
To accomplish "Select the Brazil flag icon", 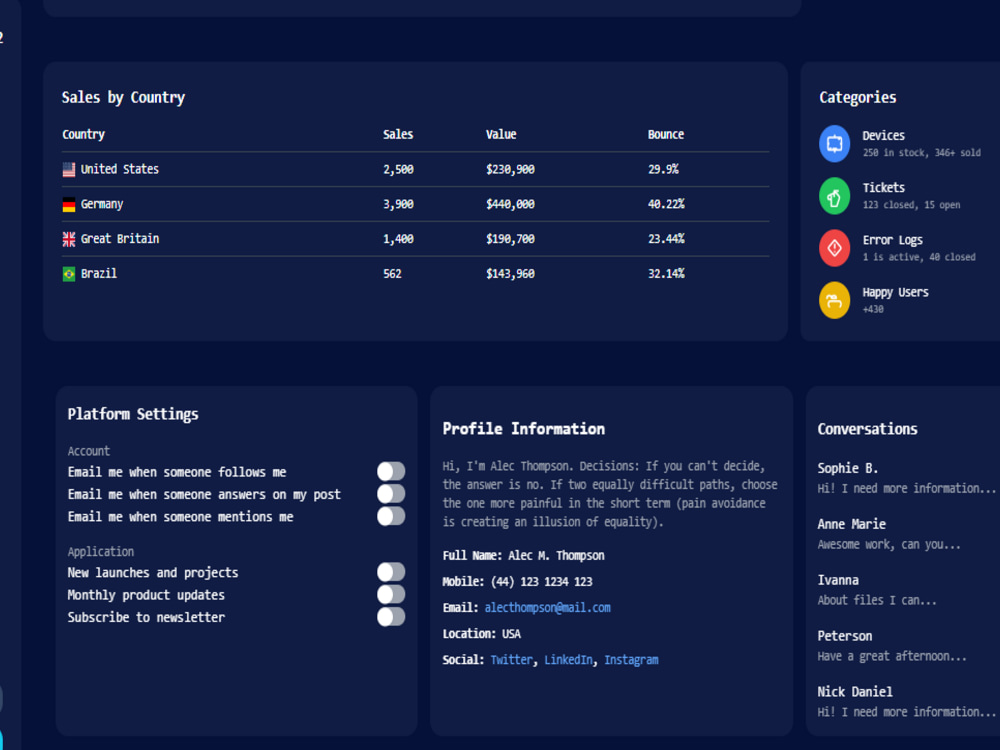I will [68, 273].
